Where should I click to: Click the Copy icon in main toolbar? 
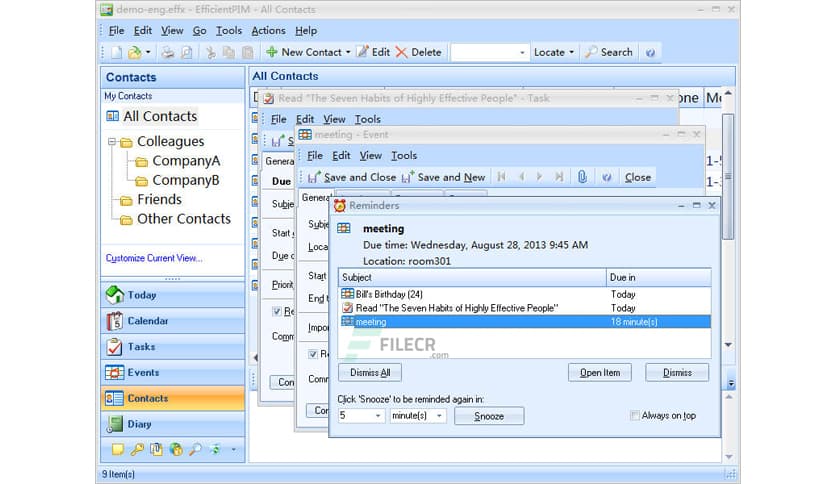tap(229, 52)
